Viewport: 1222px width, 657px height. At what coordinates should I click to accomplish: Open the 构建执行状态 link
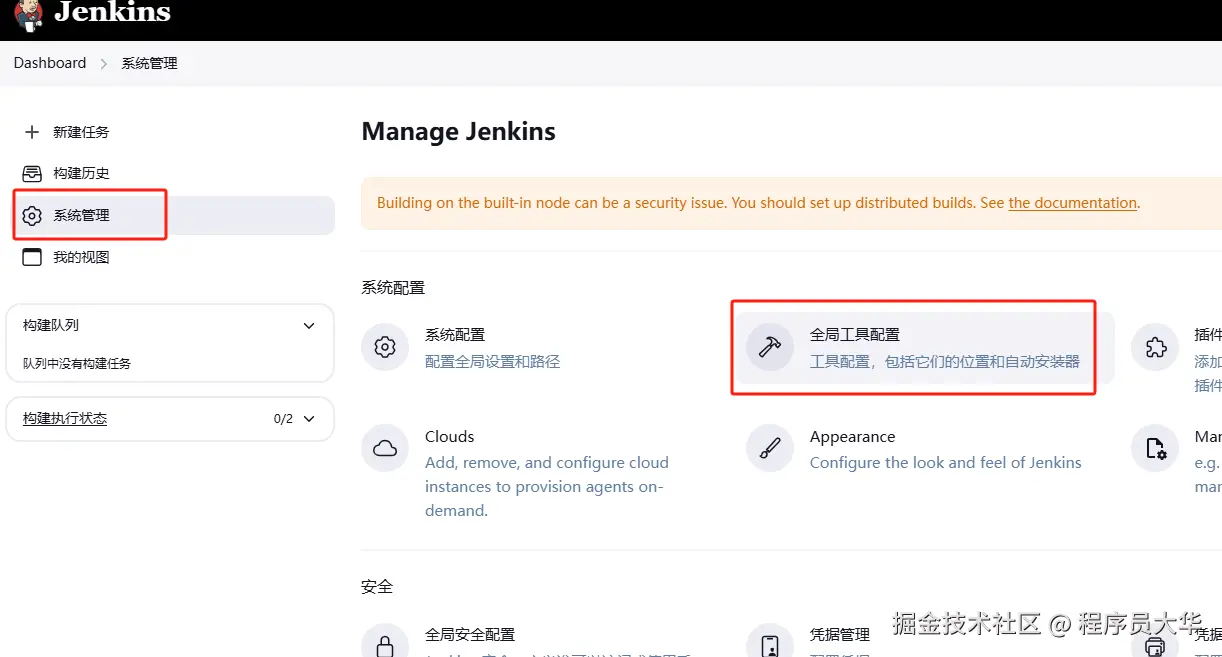(x=65, y=418)
